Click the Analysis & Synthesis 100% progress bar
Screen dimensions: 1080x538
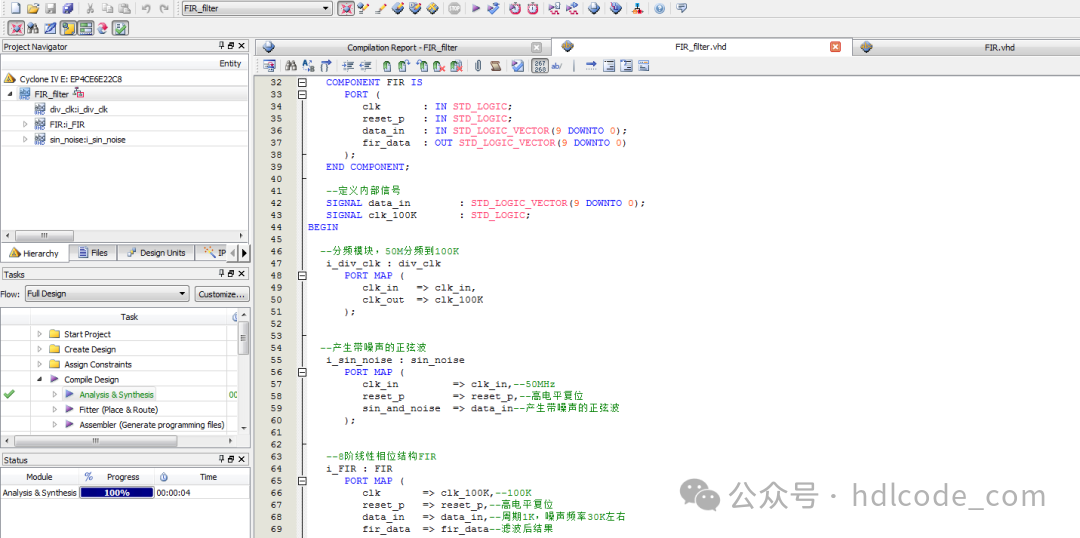tap(116, 493)
